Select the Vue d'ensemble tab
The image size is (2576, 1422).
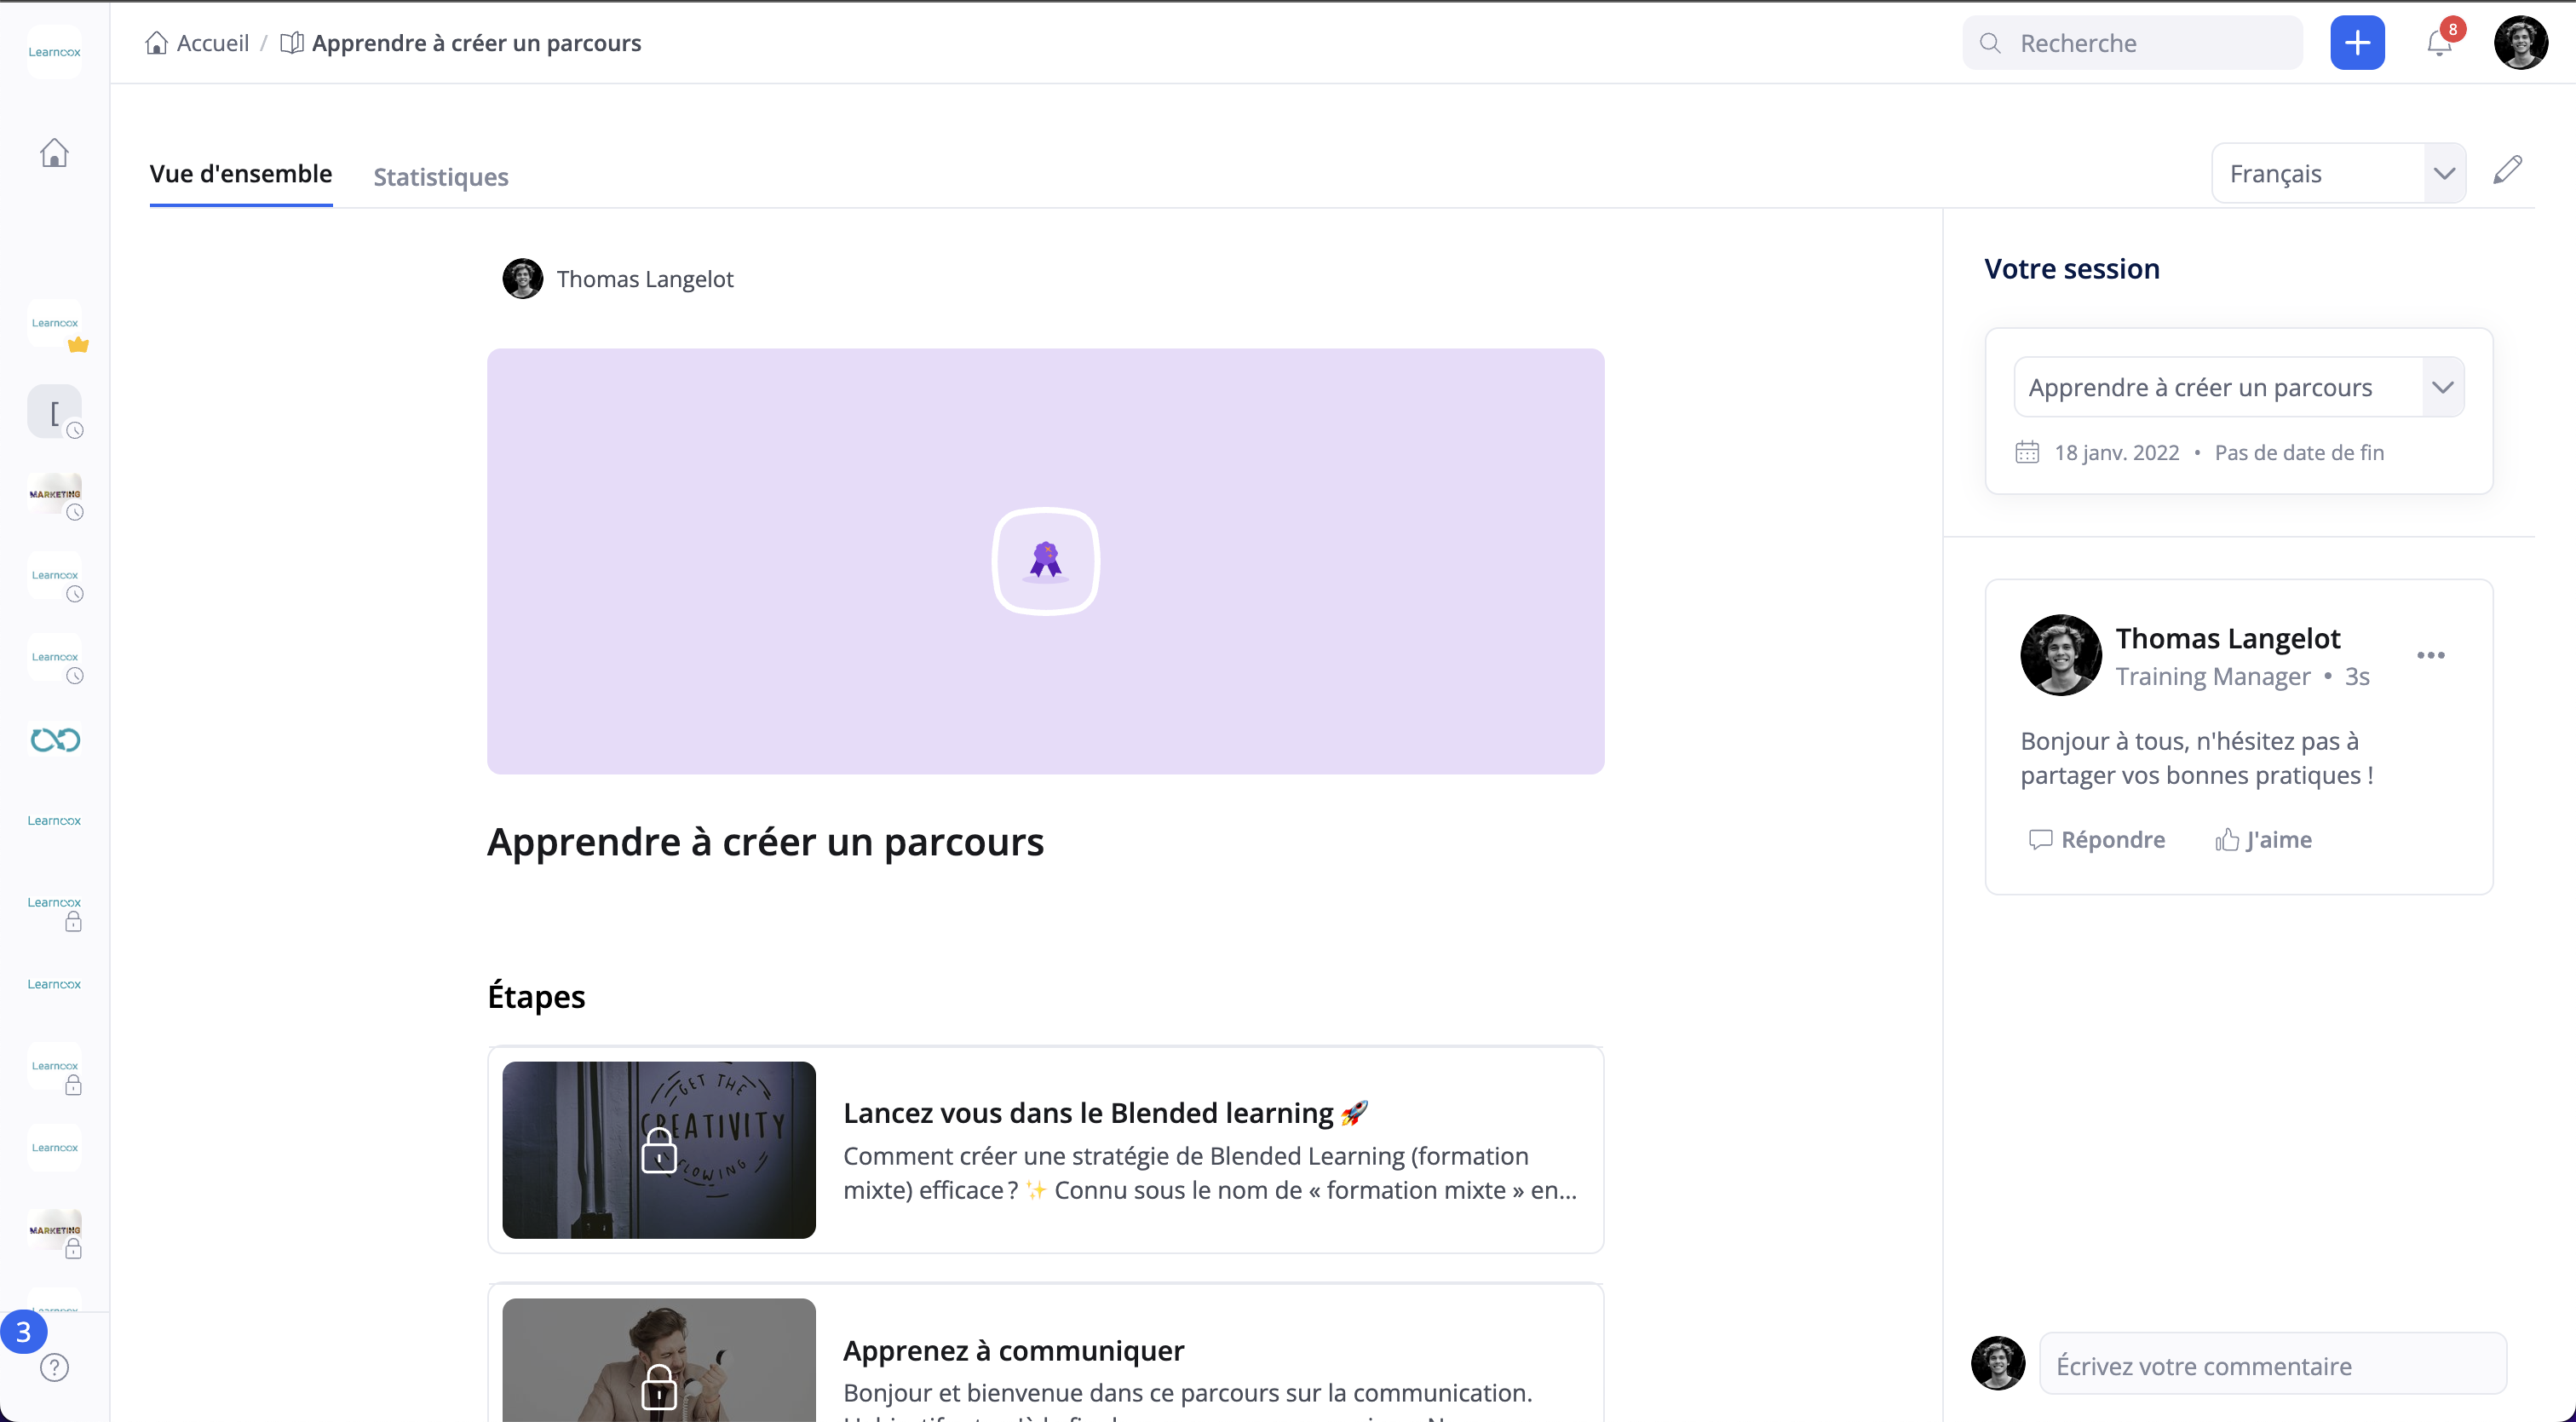[x=241, y=173]
